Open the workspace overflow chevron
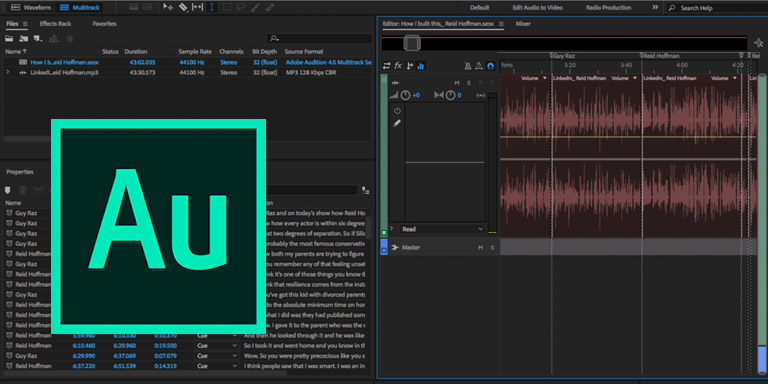 click(655, 7)
